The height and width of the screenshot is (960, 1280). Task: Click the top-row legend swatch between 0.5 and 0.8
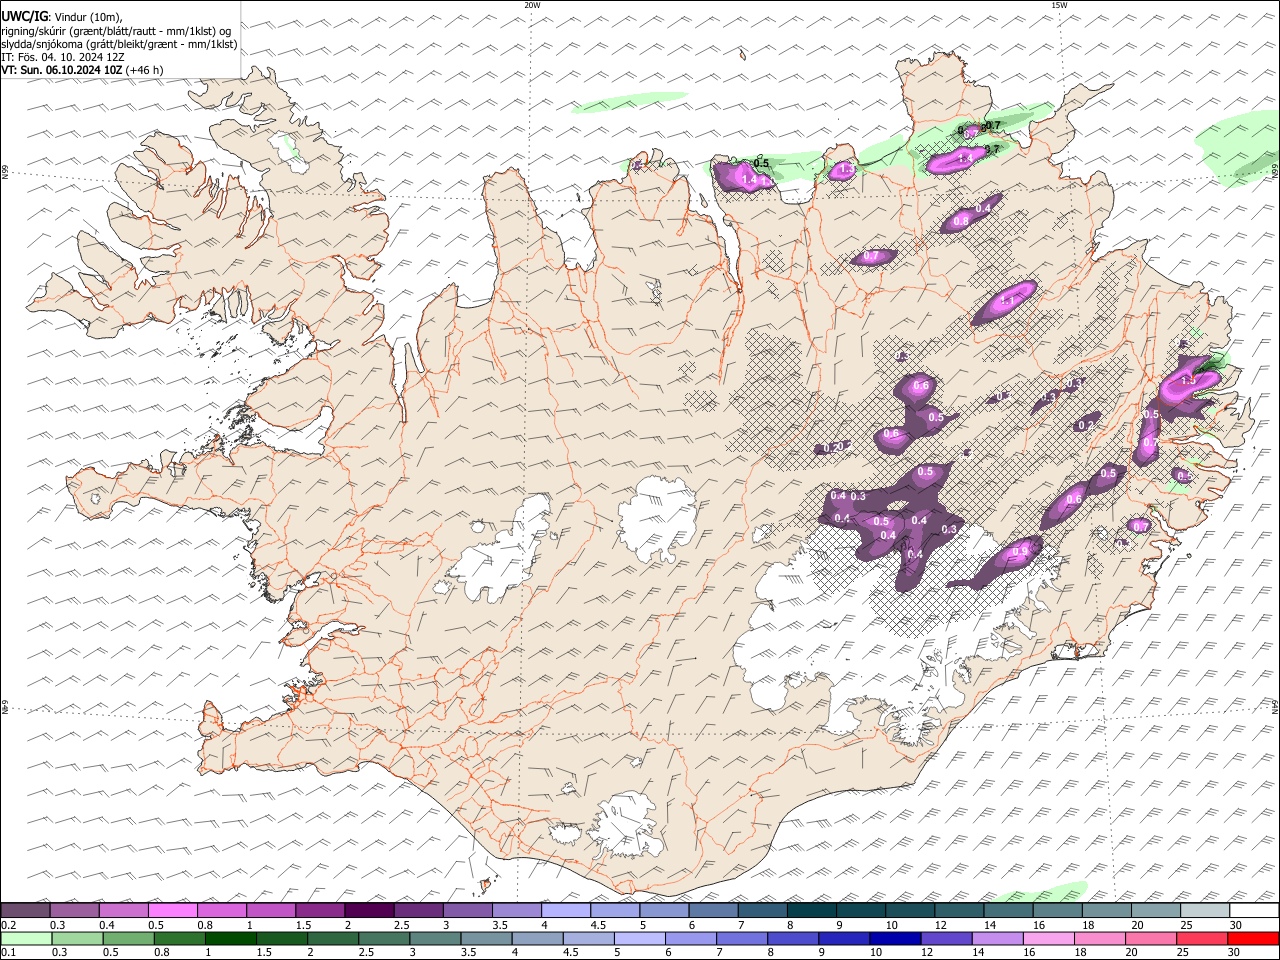(x=172, y=910)
